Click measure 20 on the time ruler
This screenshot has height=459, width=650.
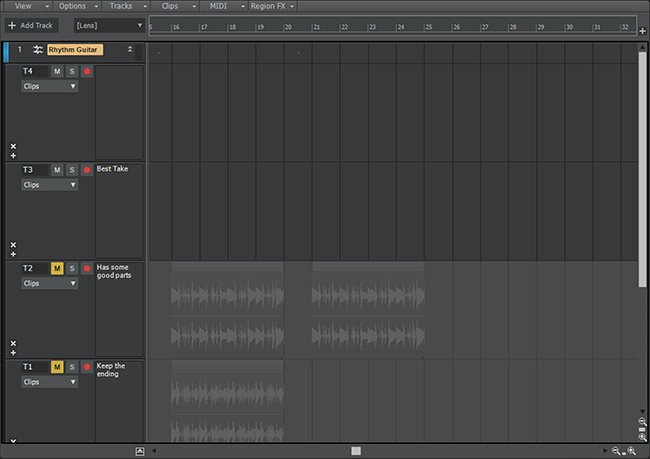(288, 27)
